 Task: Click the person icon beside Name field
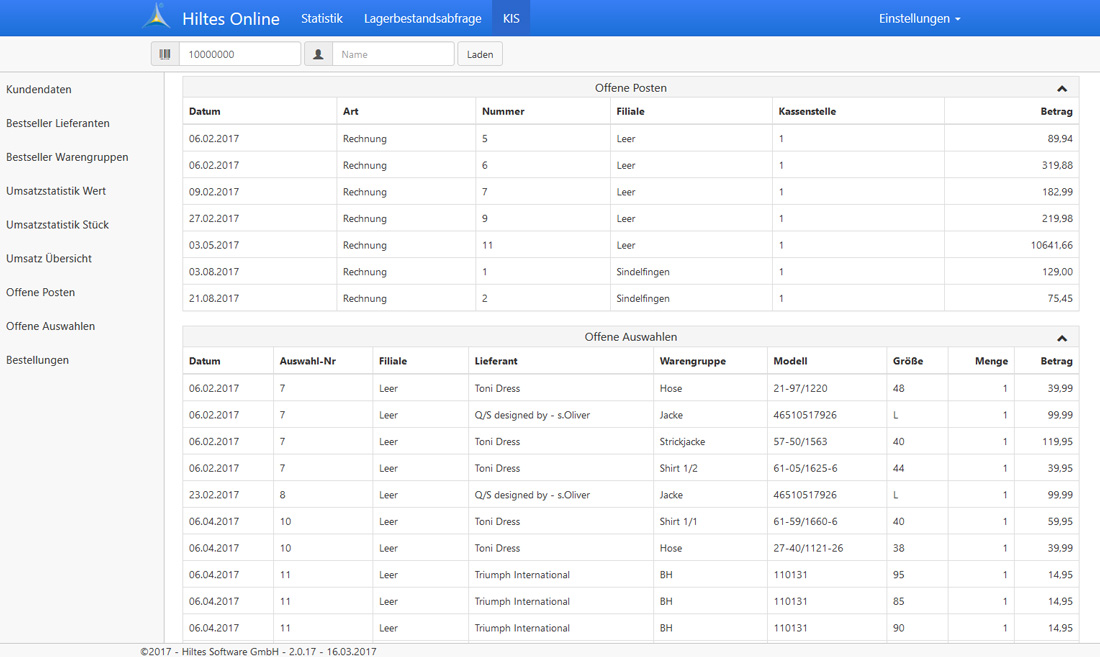point(318,54)
